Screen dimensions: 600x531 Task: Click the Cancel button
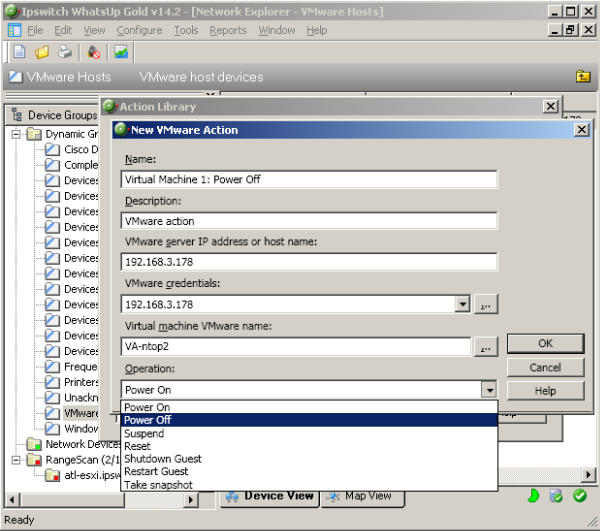click(x=545, y=367)
